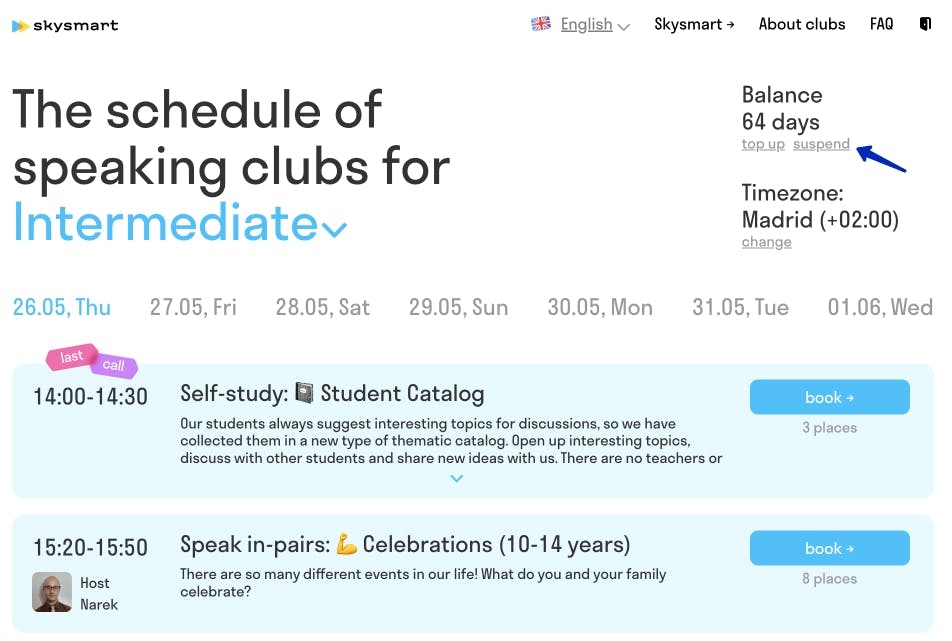The height and width of the screenshot is (641, 952).
Task: Expand the Student Catalog description chevron
Action: click(x=457, y=478)
